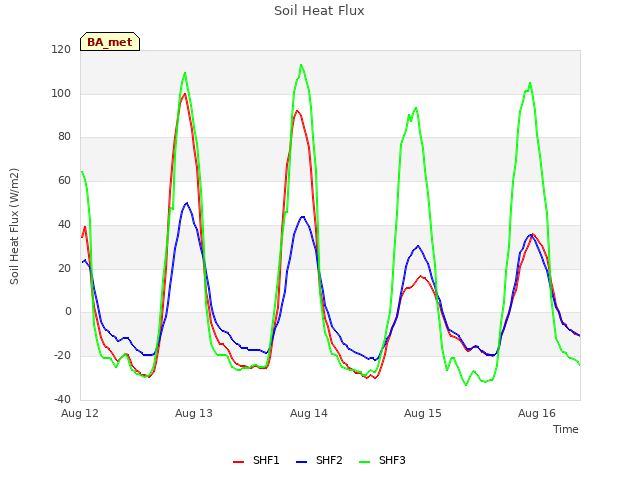Click the 60 y-axis tick label
This screenshot has height=480, width=640.
(x=64, y=180)
